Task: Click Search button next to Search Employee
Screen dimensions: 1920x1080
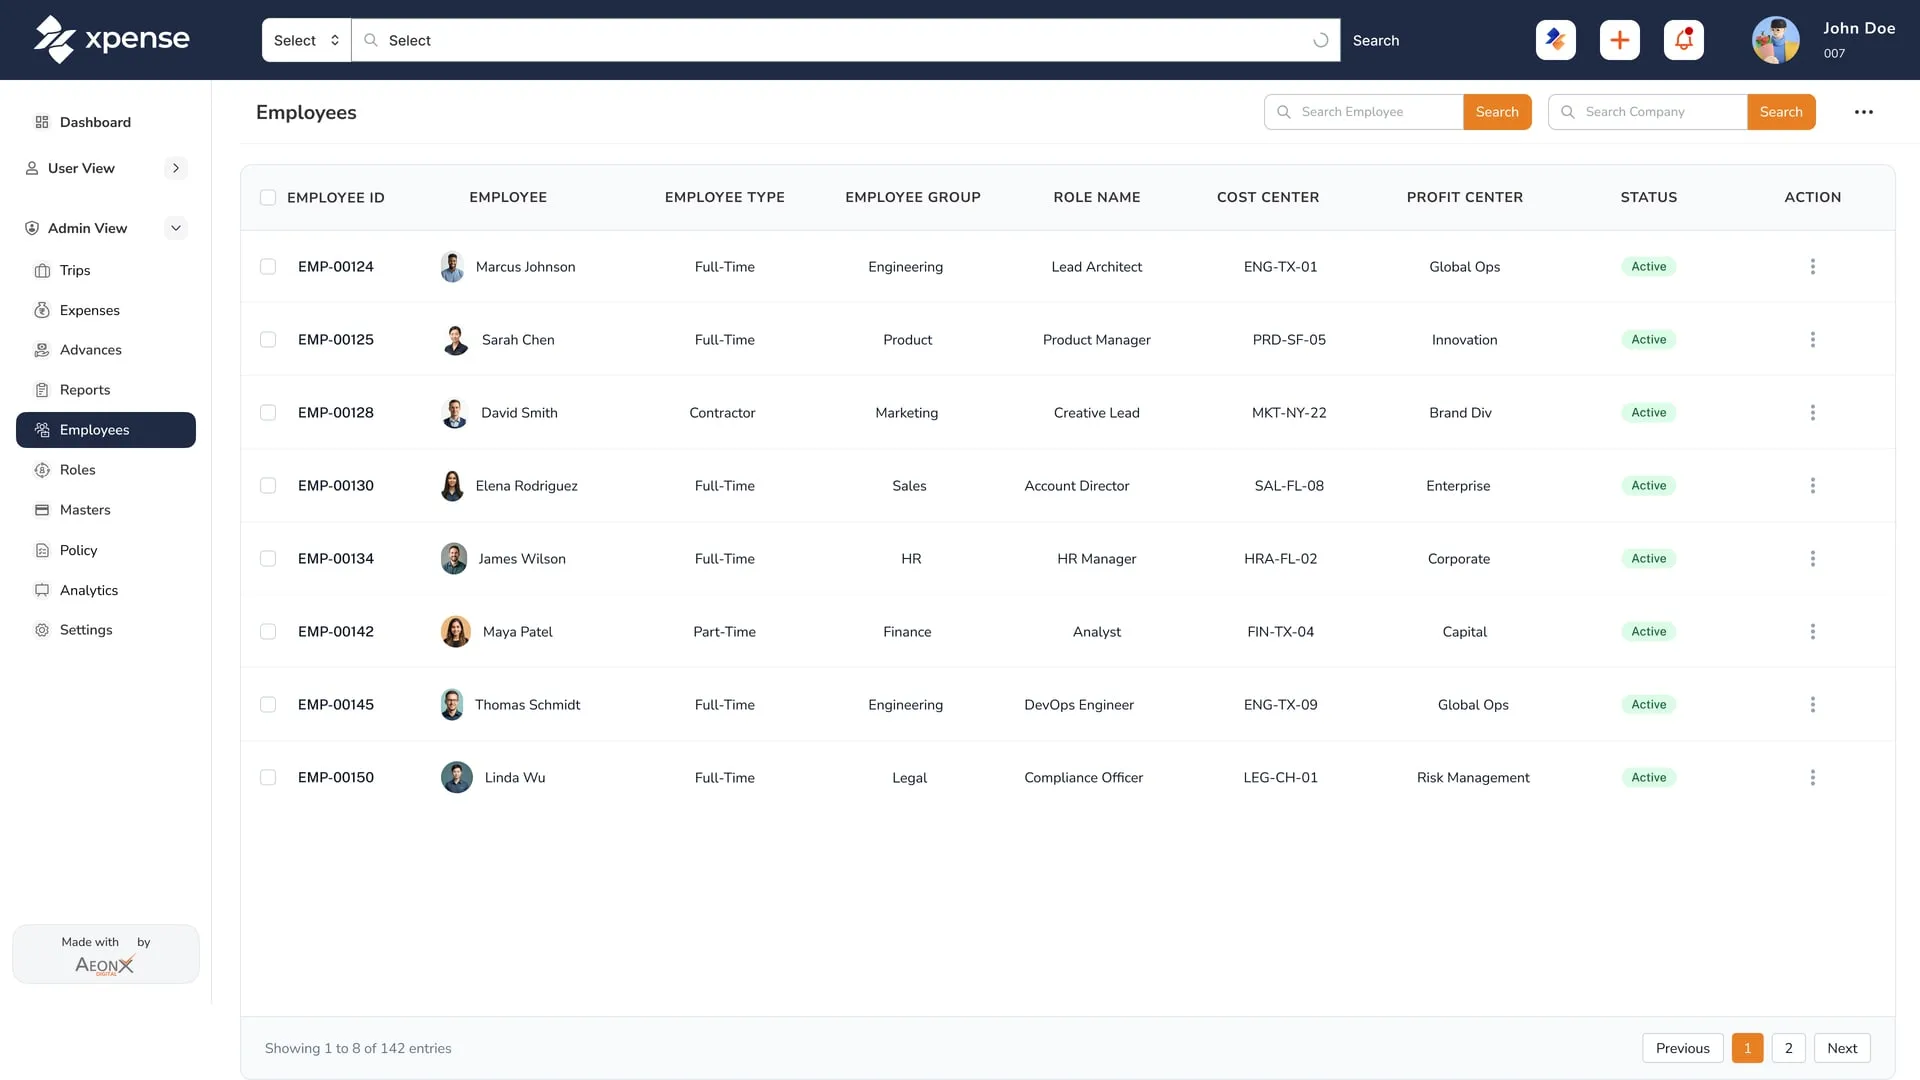Action: click(x=1497, y=112)
